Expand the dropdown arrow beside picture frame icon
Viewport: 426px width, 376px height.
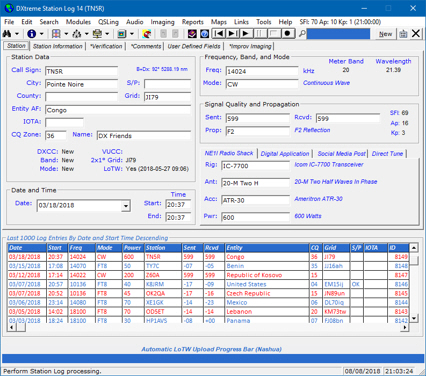click(x=132, y=34)
